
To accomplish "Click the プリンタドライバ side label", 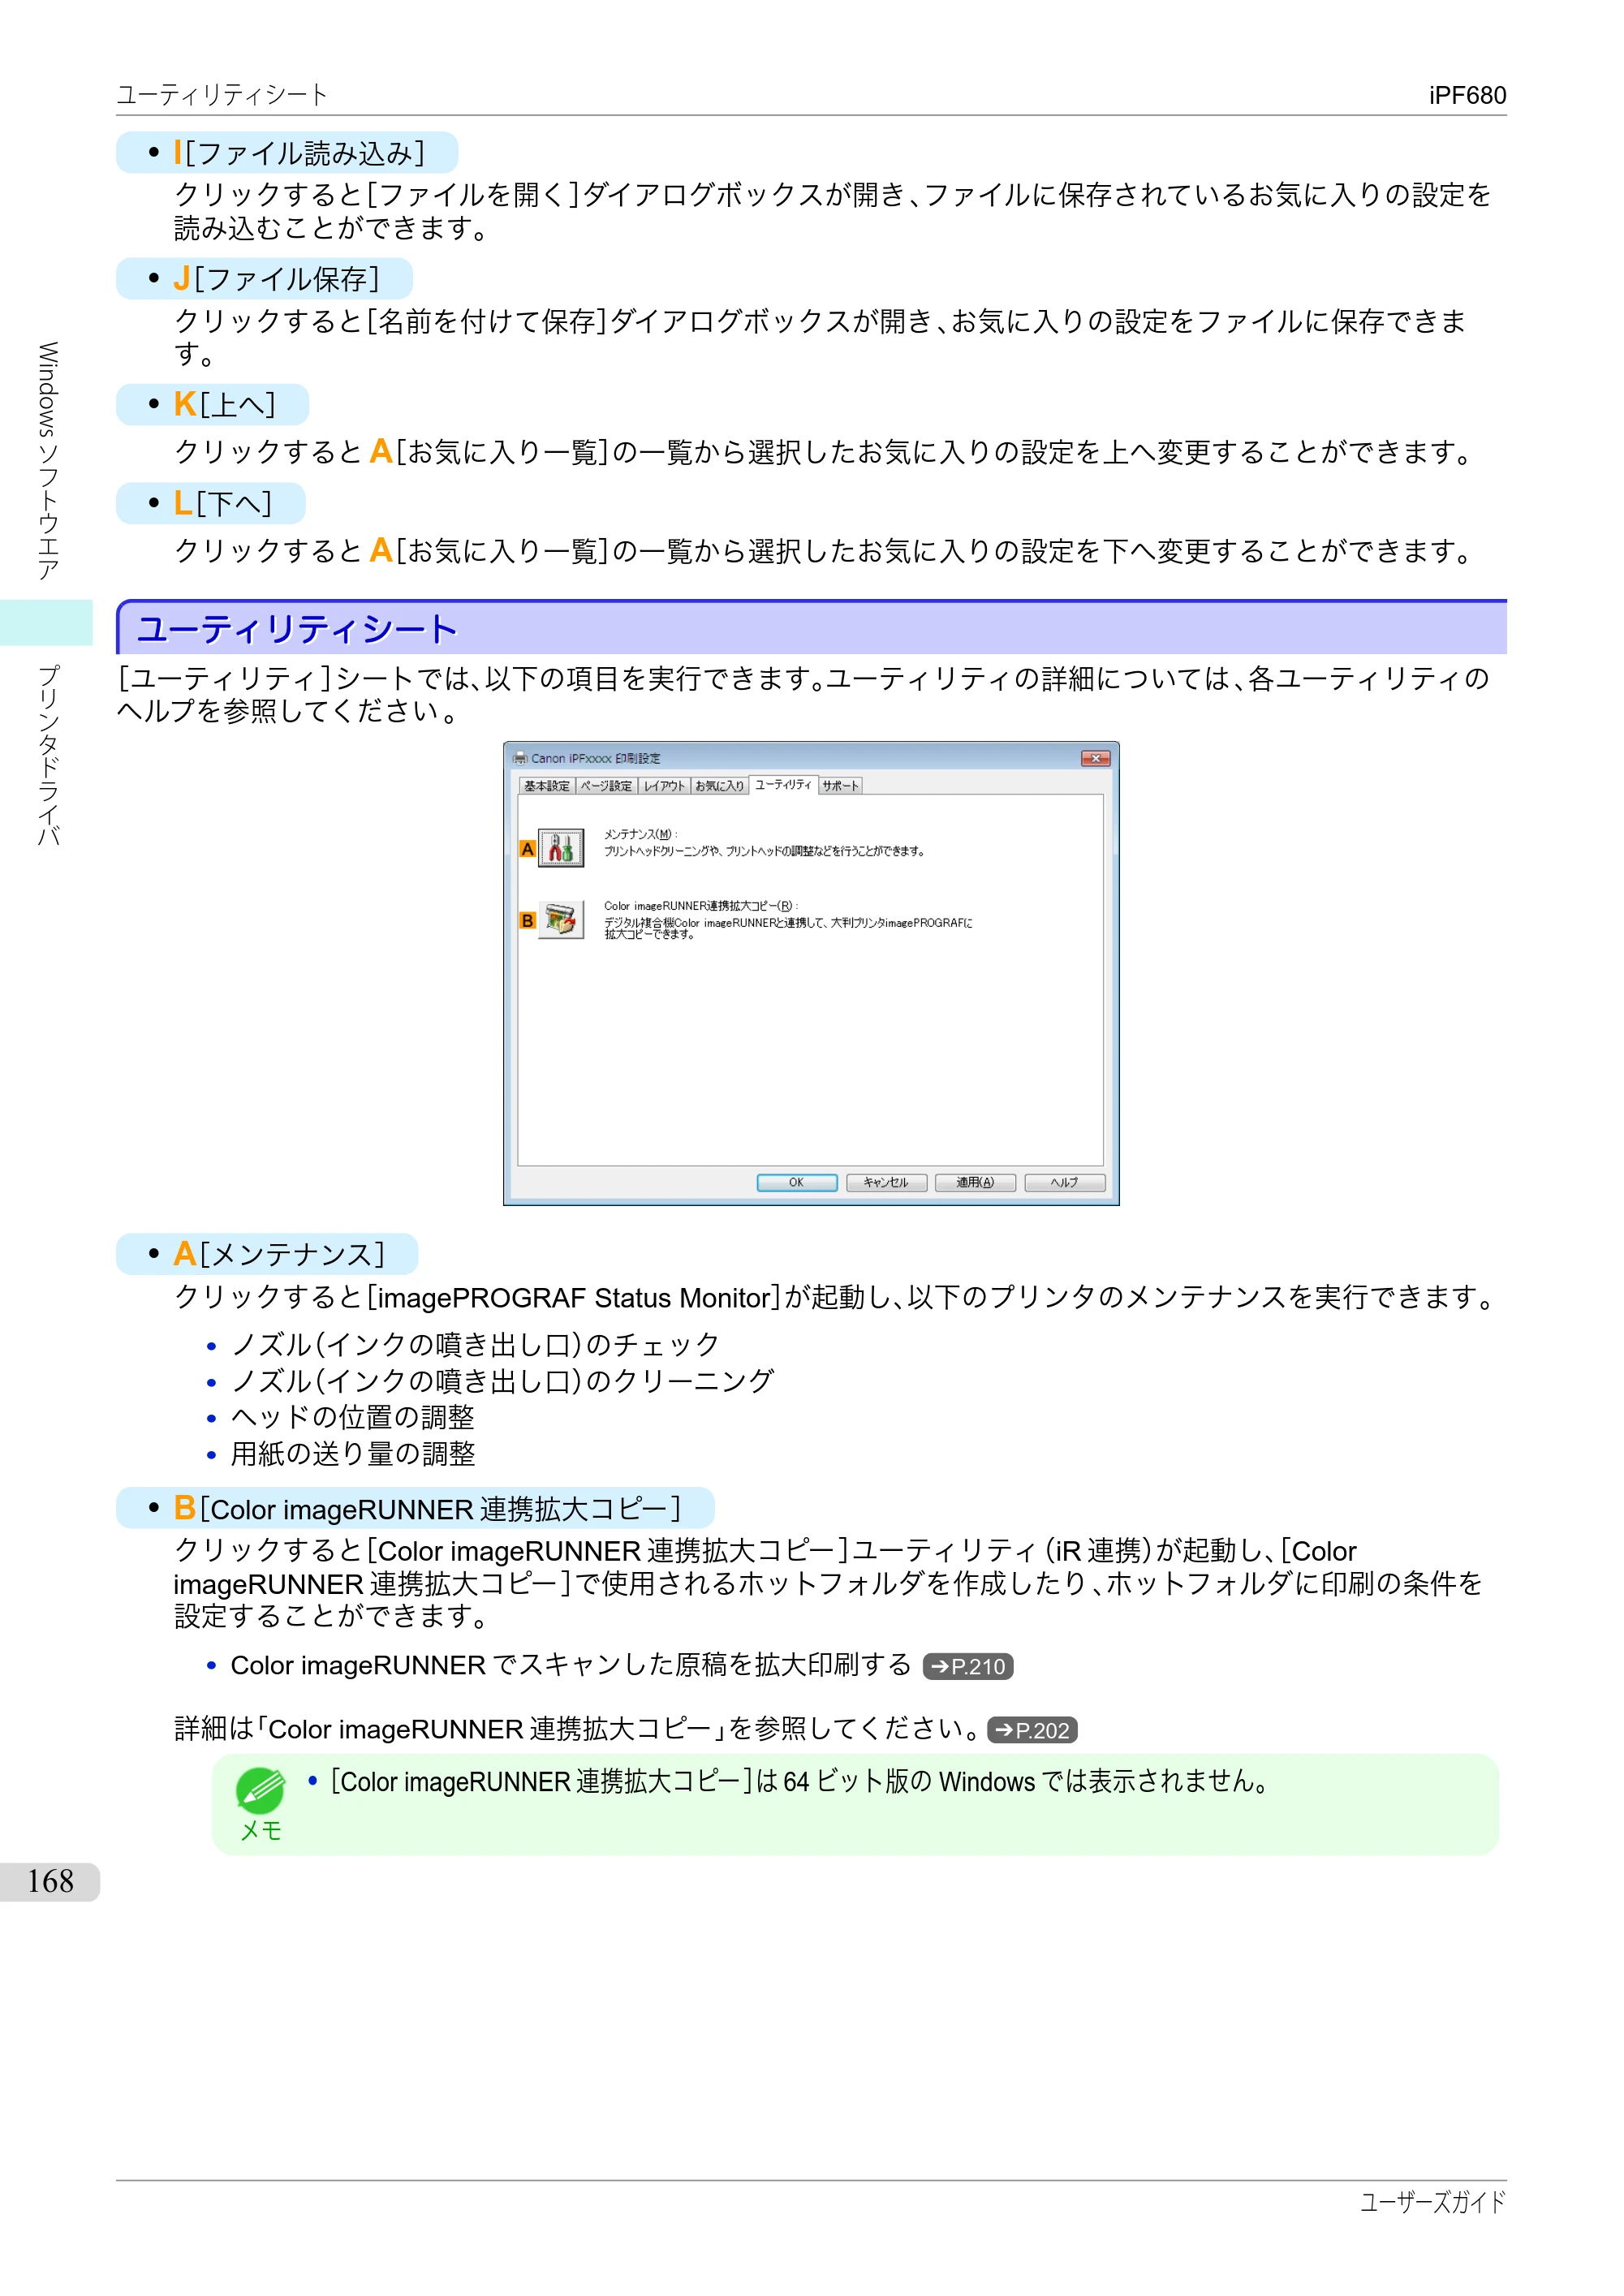I will (48, 756).
